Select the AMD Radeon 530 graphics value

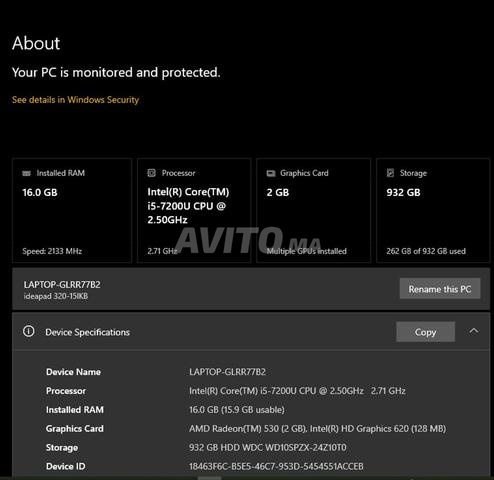point(317,428)
